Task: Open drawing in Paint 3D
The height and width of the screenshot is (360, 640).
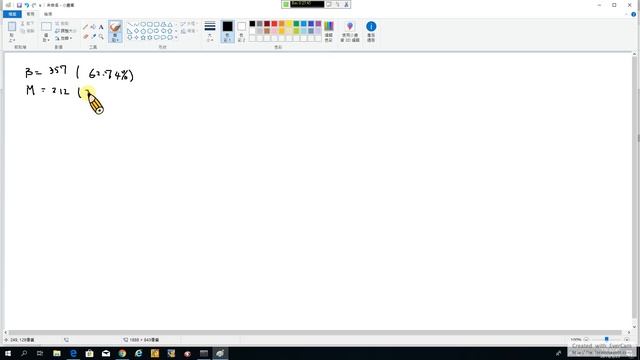Action: tap(350, 31)
